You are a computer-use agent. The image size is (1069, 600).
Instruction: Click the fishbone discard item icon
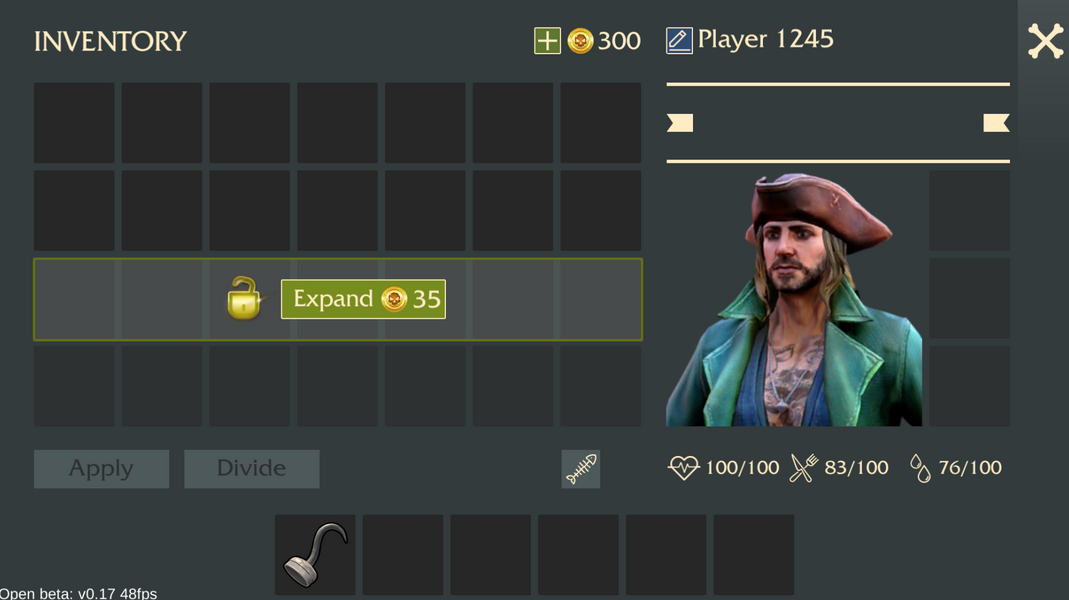click(581, 469)
